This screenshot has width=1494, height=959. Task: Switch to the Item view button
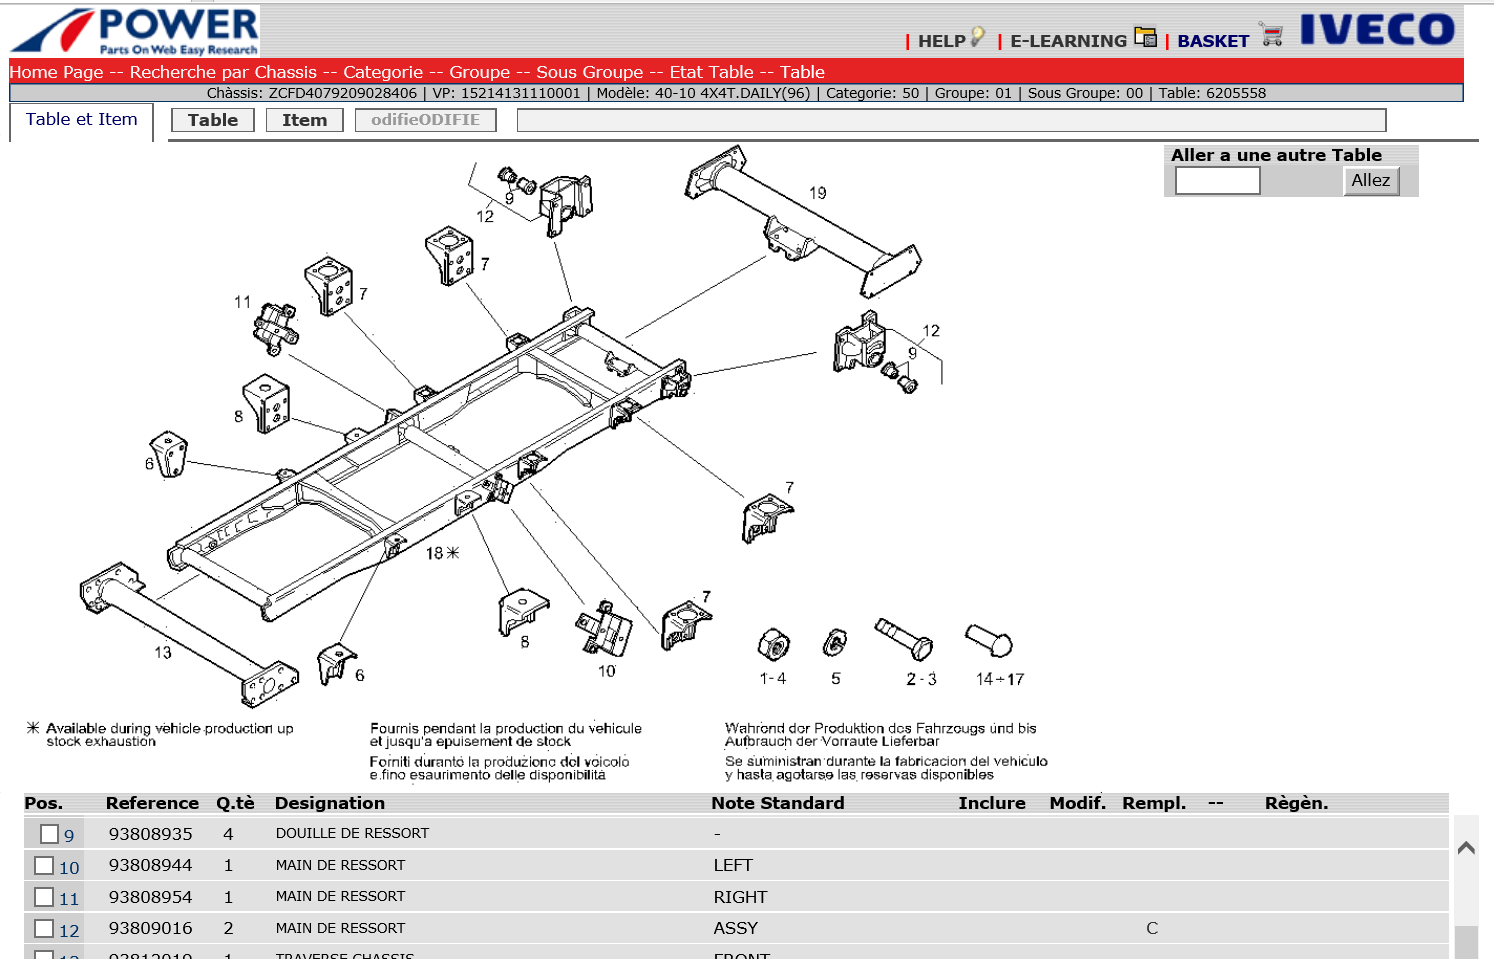[x=304, y=120]
